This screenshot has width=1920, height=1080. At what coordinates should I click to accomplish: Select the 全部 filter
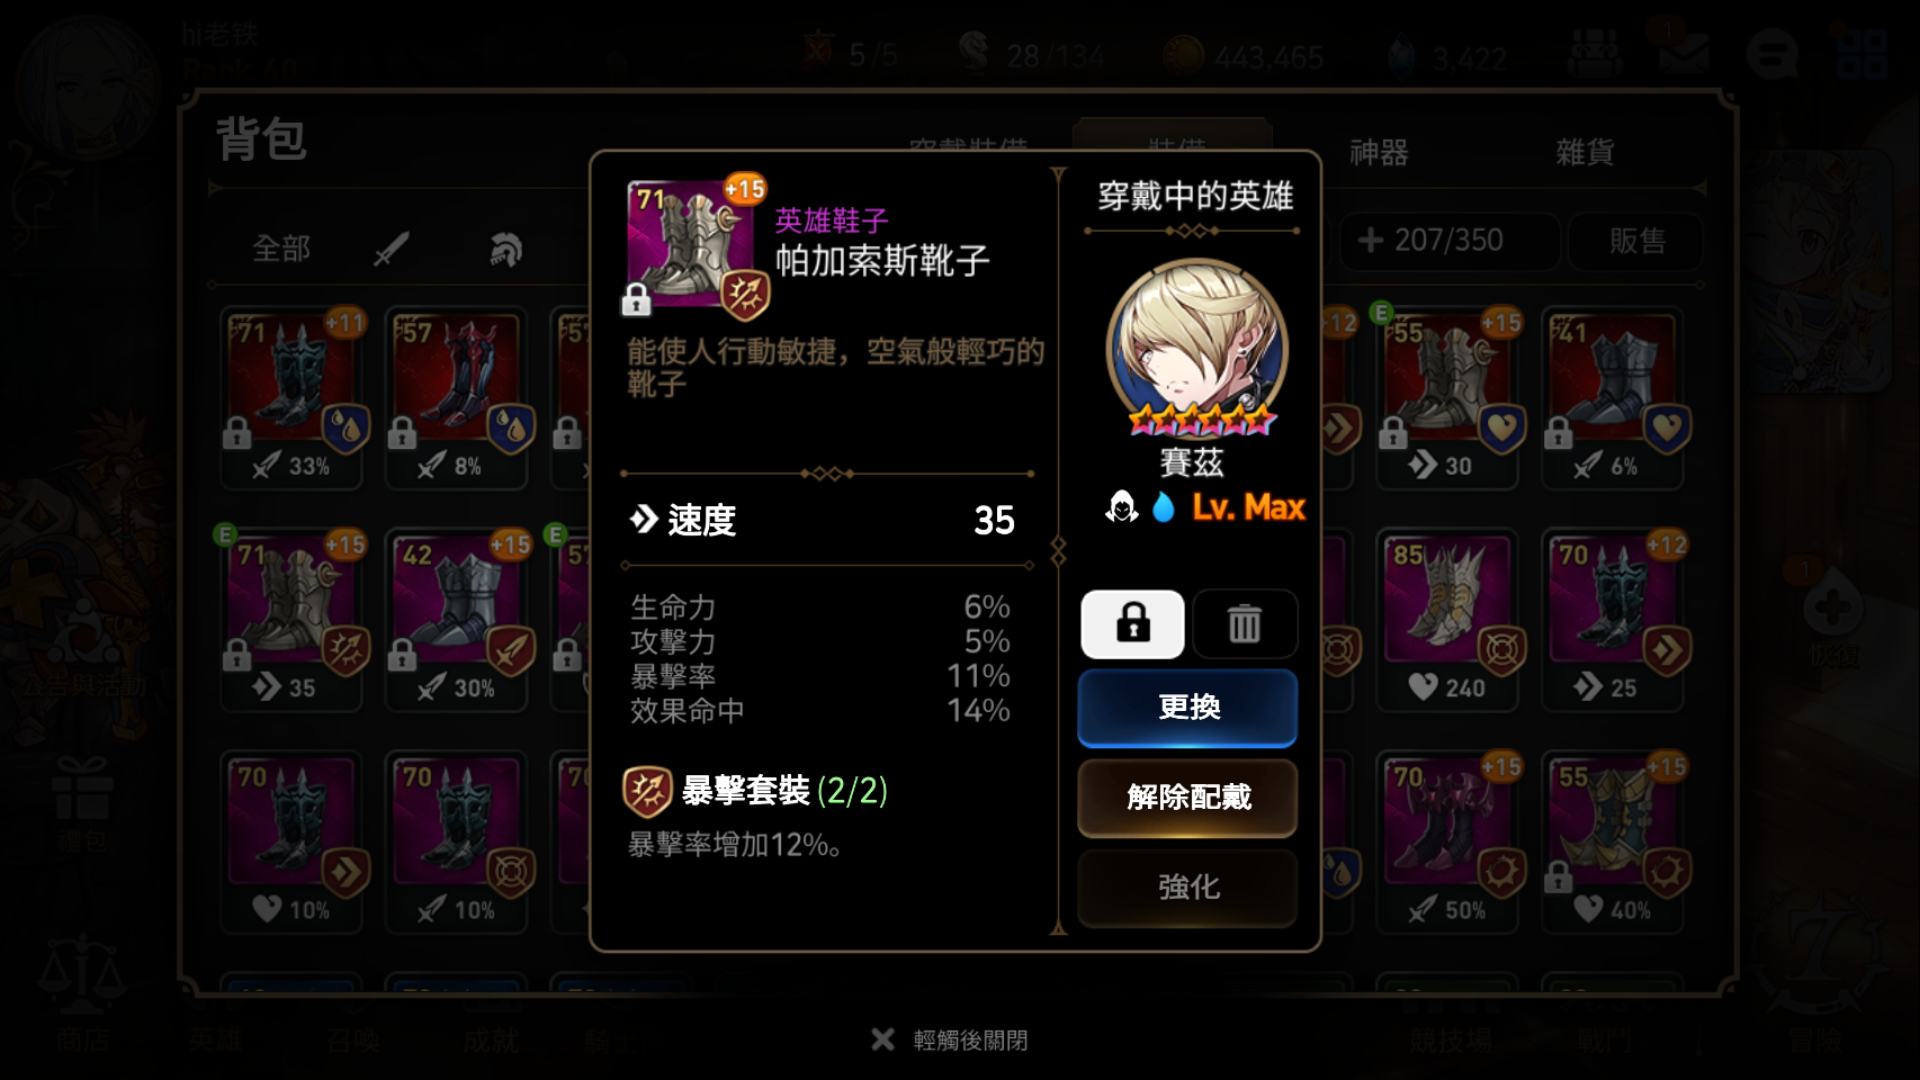tap(281, 248)
